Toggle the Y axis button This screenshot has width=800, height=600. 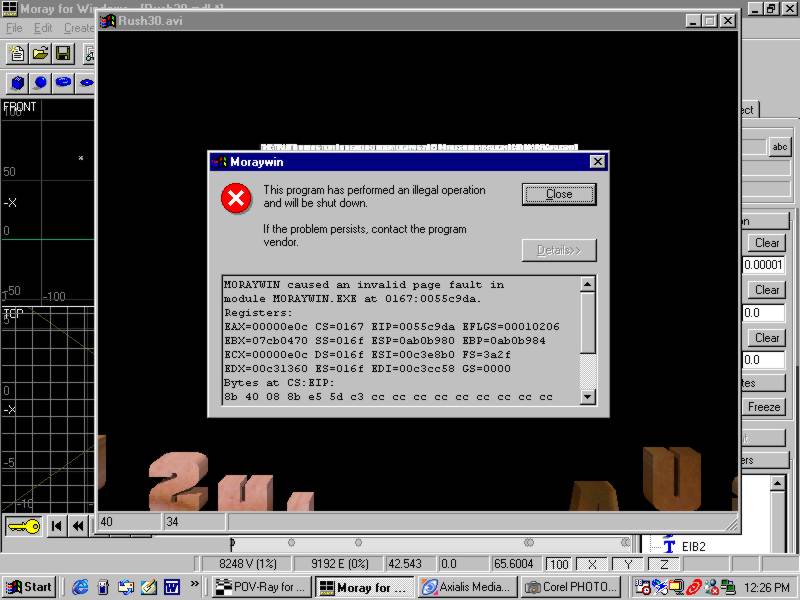[628, 565]
